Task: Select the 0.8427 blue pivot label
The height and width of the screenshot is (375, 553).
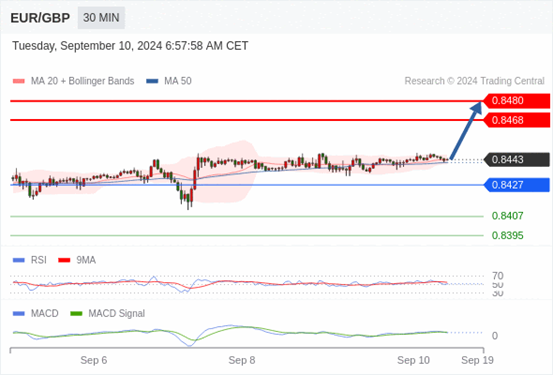Action: click(x=517, y=185)
